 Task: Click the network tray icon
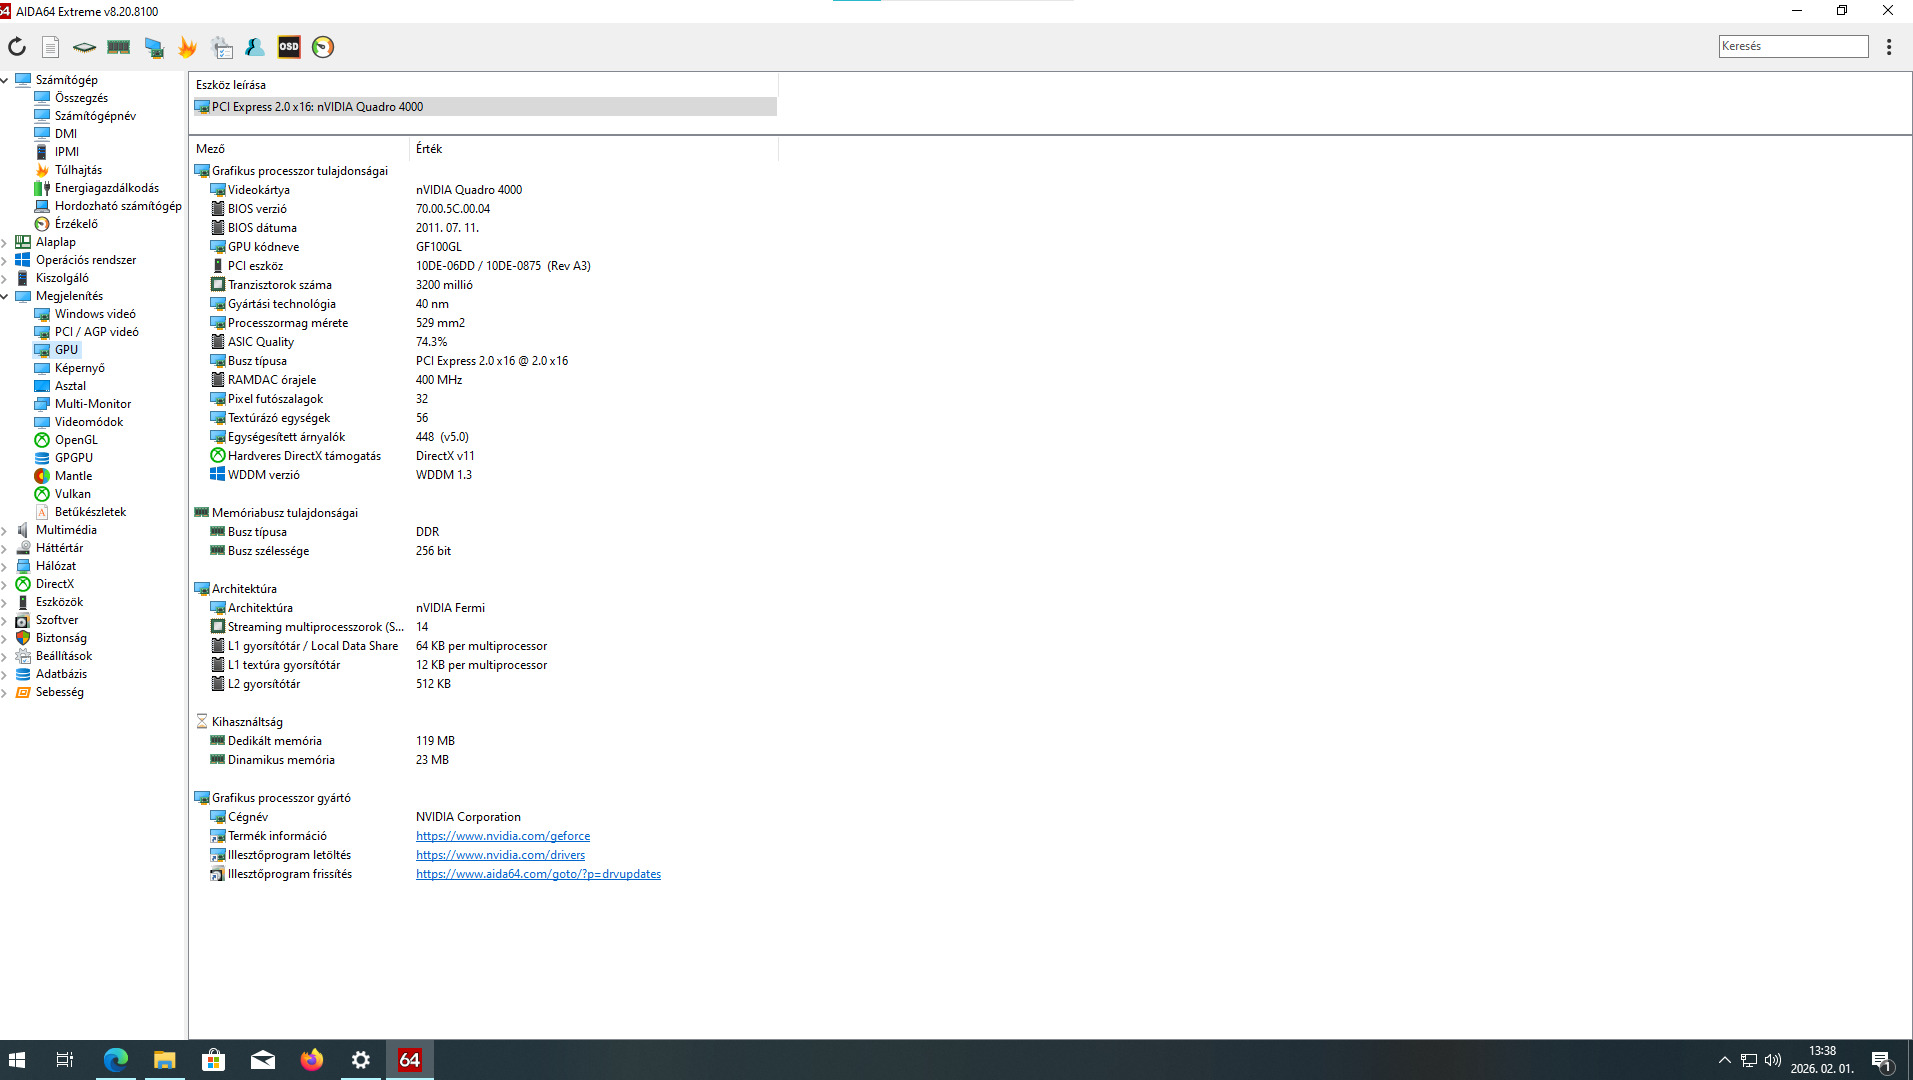1749,1060
